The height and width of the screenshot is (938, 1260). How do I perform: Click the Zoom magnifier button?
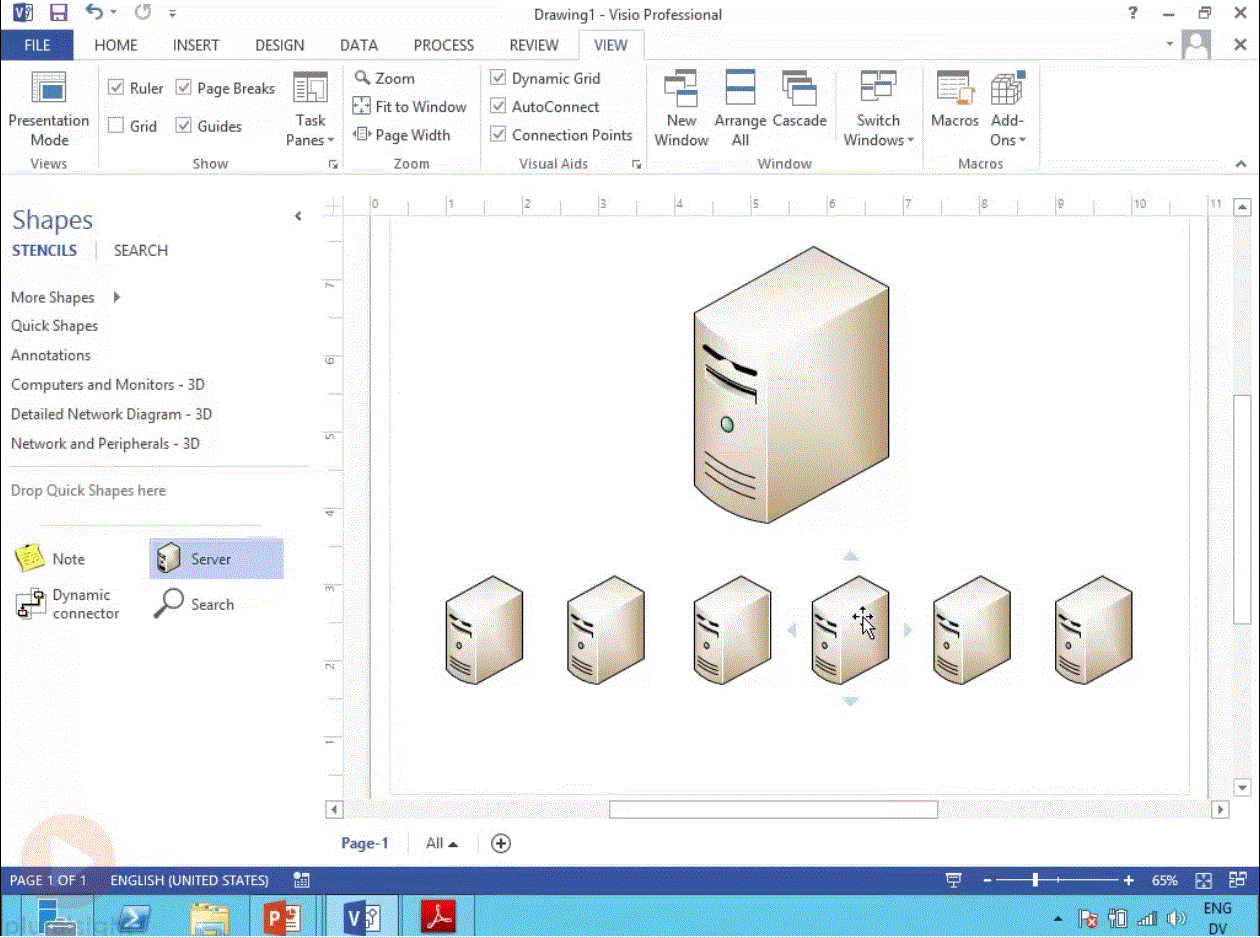[x=384, y=78]
